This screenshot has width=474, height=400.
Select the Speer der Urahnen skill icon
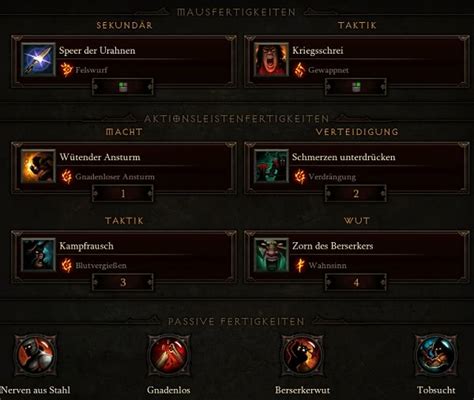point(38,59)
